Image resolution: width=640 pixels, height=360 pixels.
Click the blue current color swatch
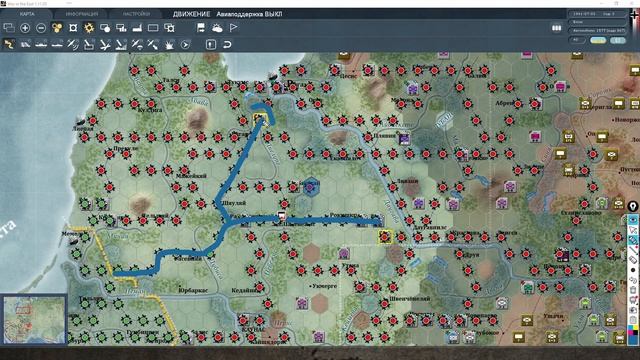click(x=633, y=339)
